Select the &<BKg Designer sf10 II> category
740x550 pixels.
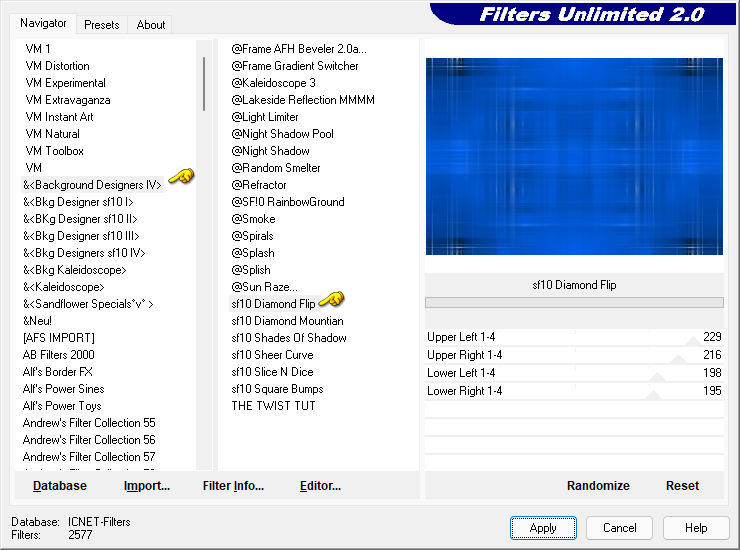tap(80, 219)
